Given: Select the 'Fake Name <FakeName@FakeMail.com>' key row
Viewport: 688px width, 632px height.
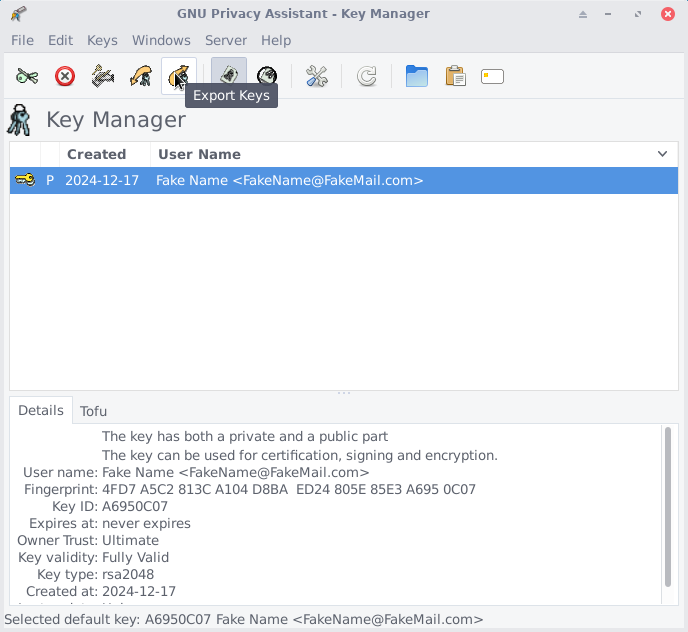Looking at the screenshot, I should coord(344,180).
